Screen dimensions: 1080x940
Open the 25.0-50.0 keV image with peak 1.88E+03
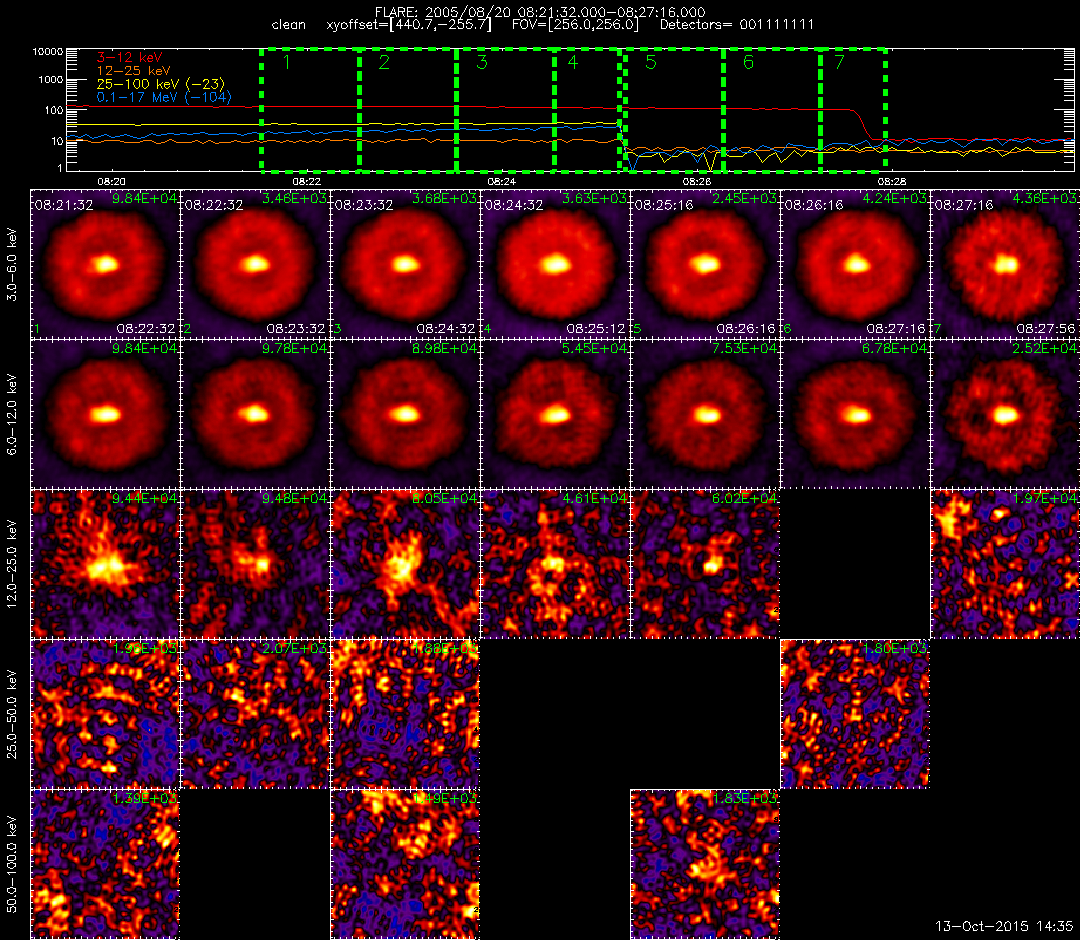(406, 715)
